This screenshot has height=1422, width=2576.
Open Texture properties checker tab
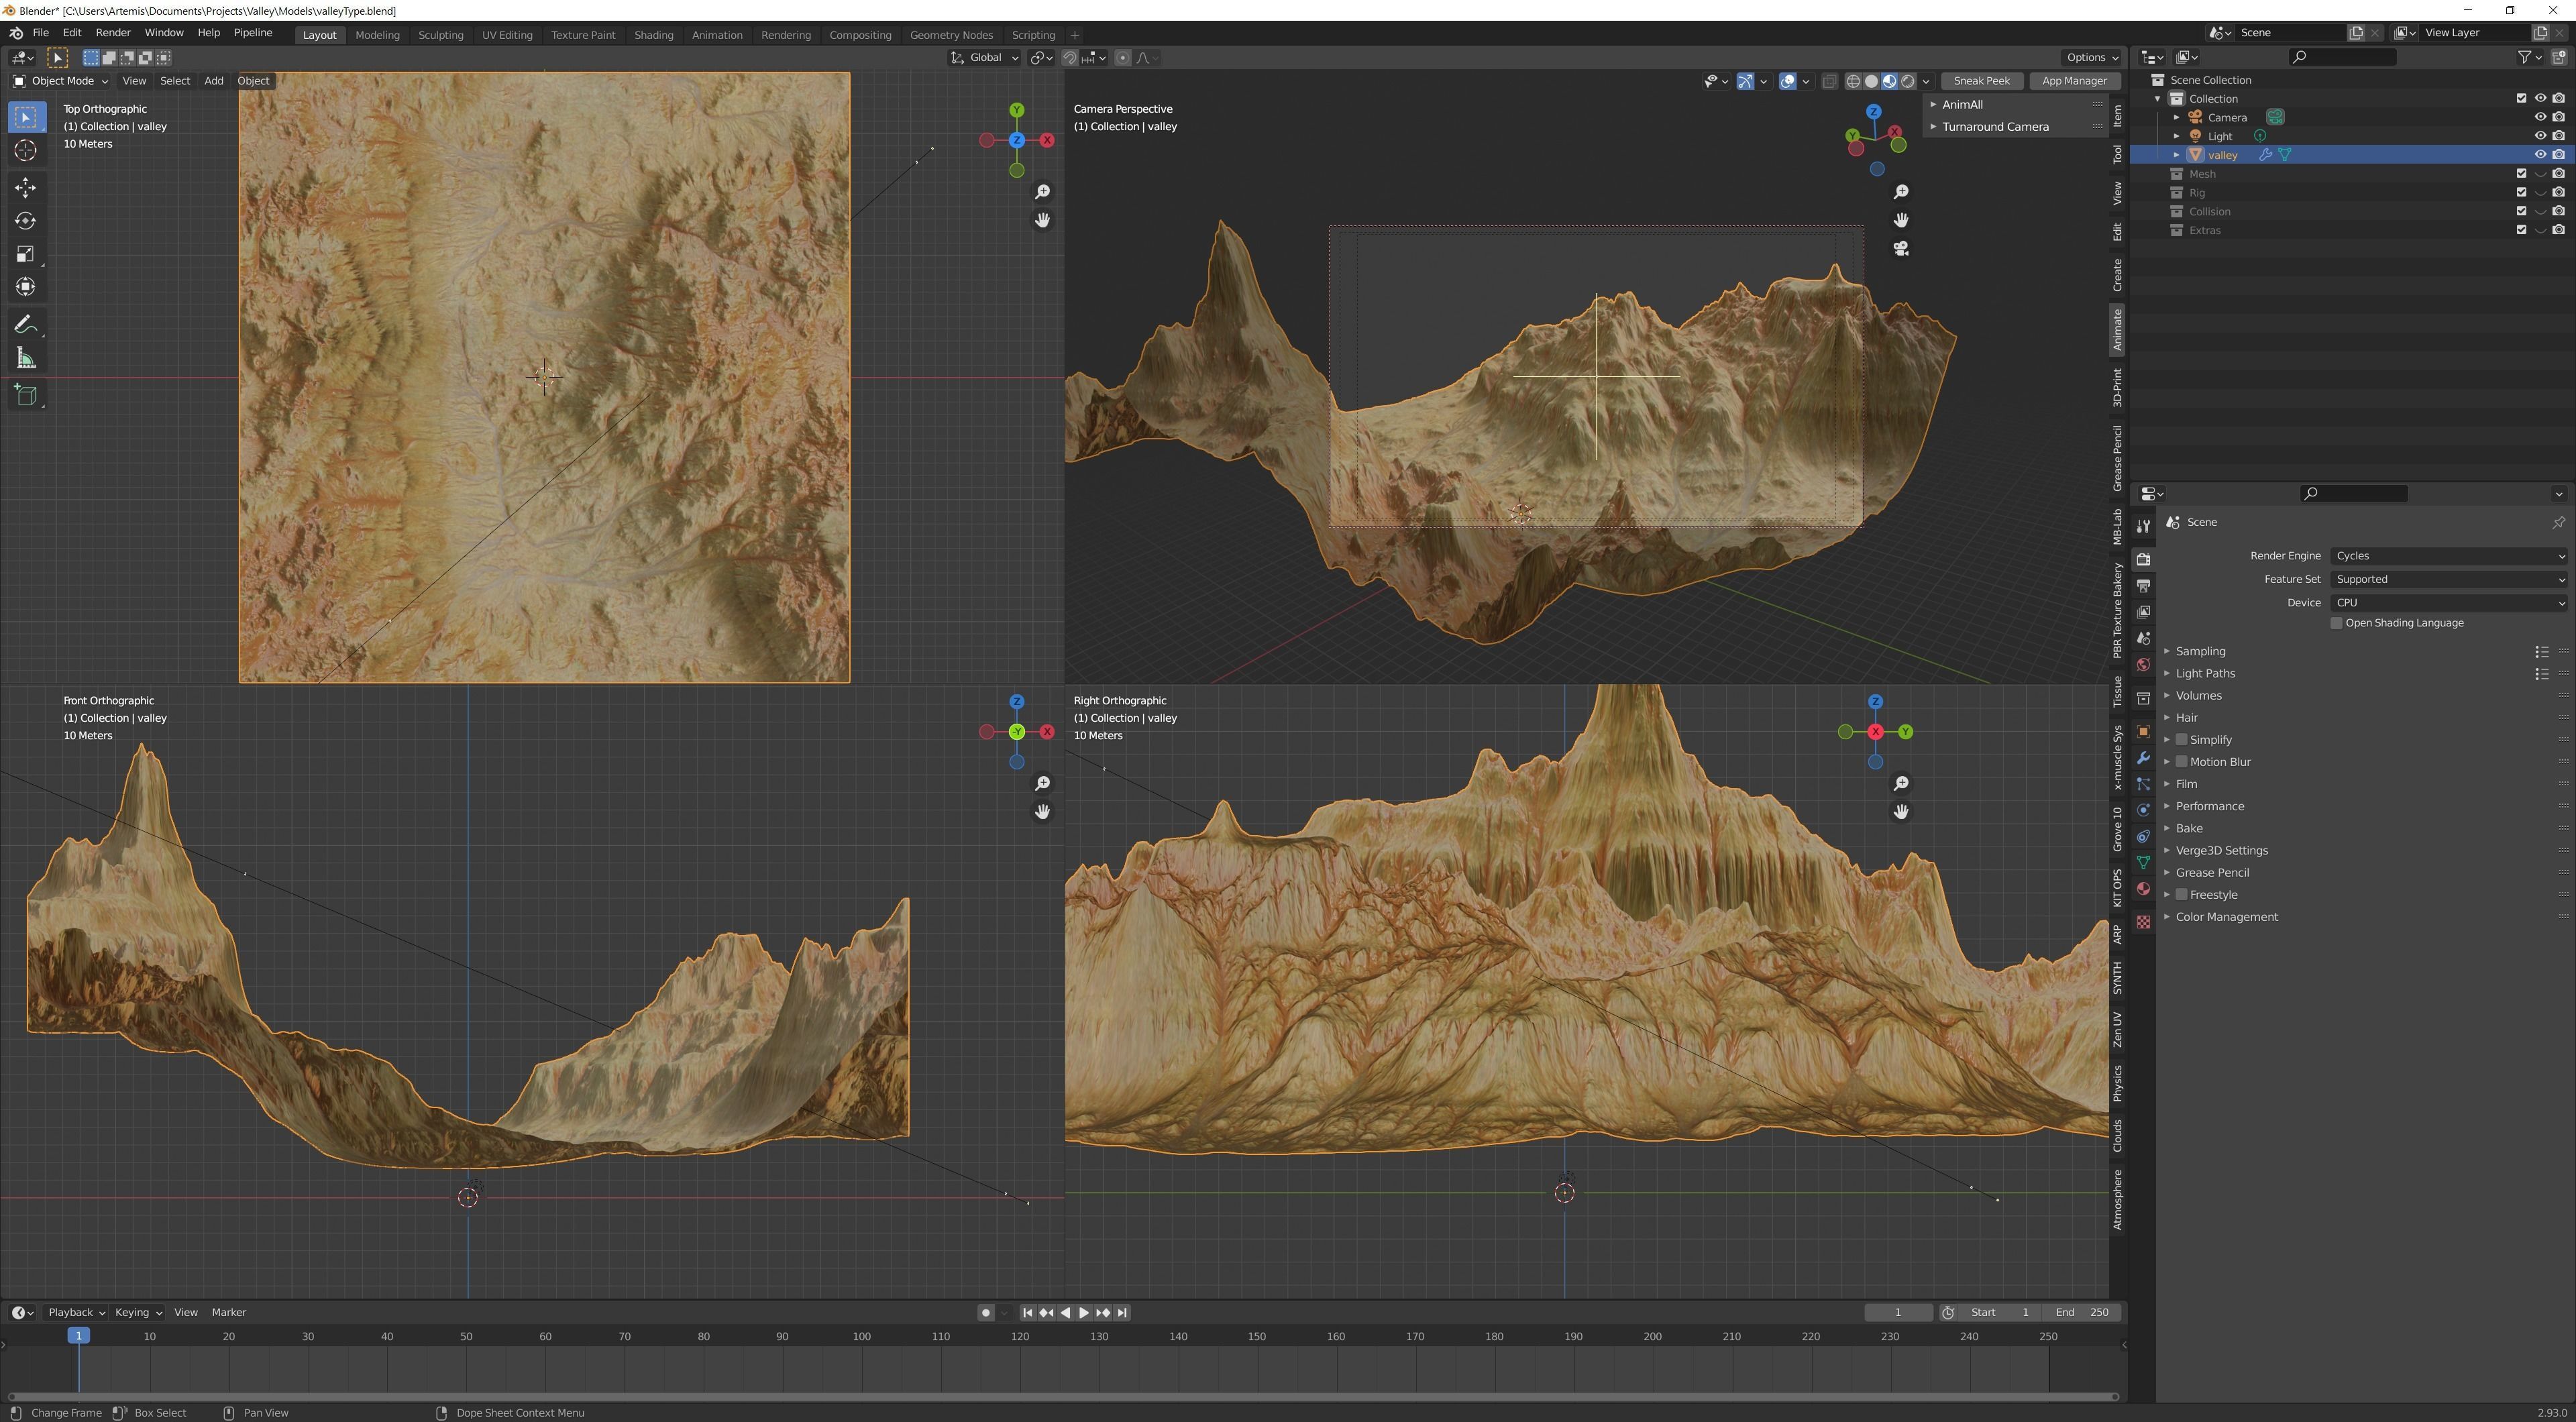2143,922
